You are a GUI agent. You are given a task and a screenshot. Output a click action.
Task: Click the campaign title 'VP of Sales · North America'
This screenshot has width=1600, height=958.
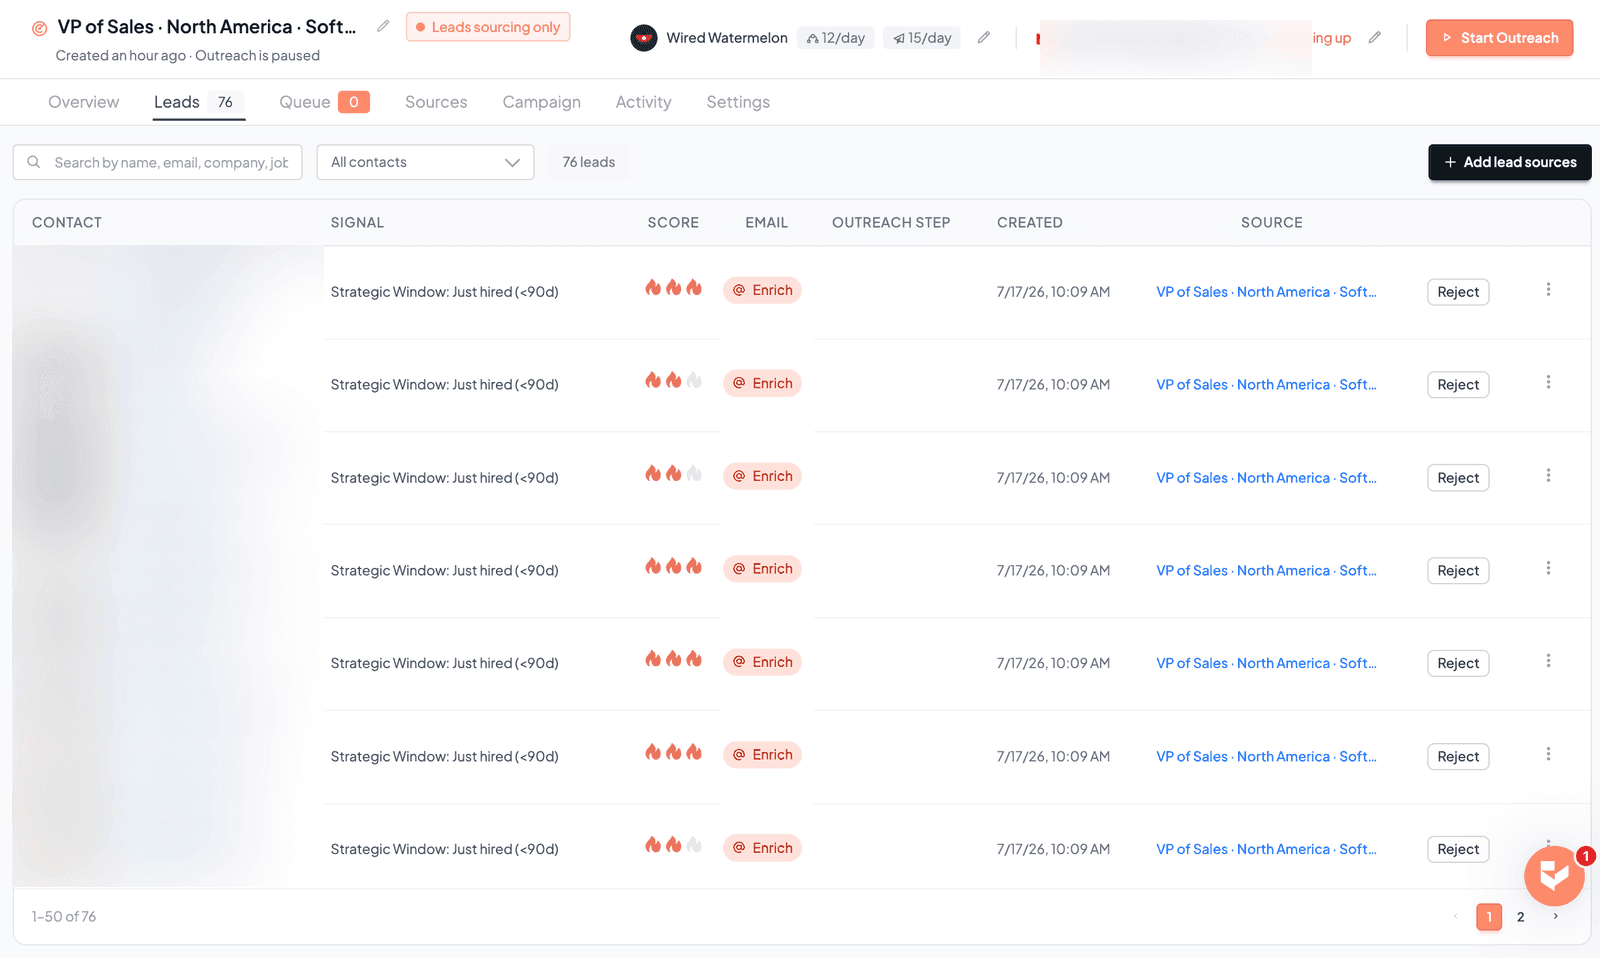pyautogui.click(x=207, y=27)
